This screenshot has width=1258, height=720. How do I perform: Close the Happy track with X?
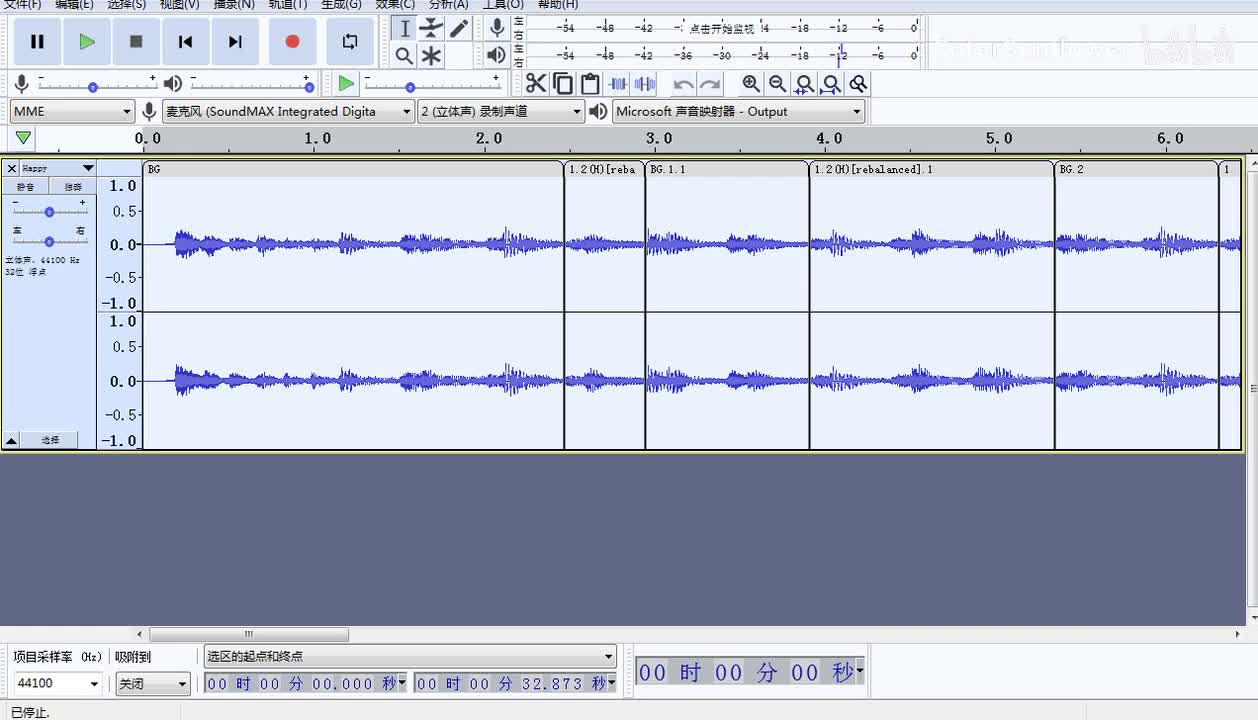coord(12,168)
